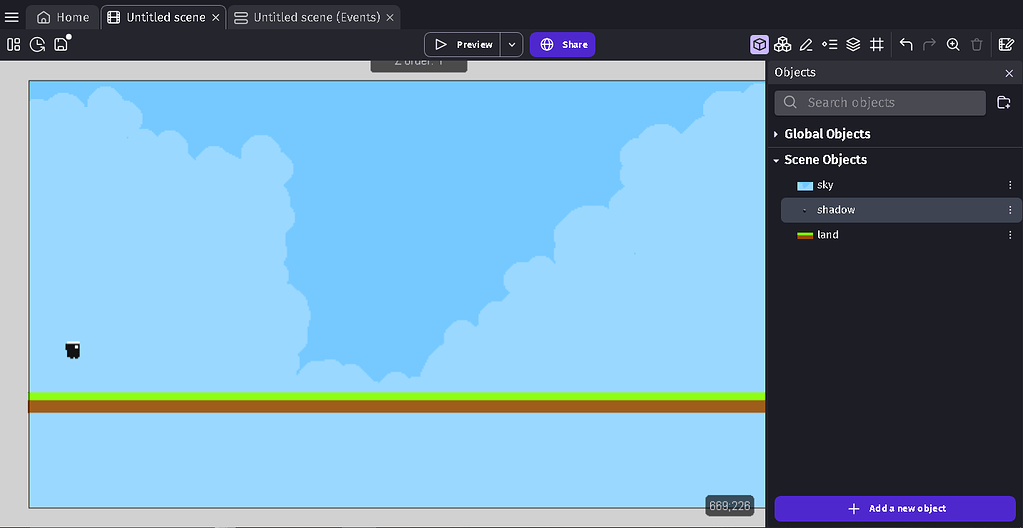Switch to the Home tab

(x=63, y=18)
